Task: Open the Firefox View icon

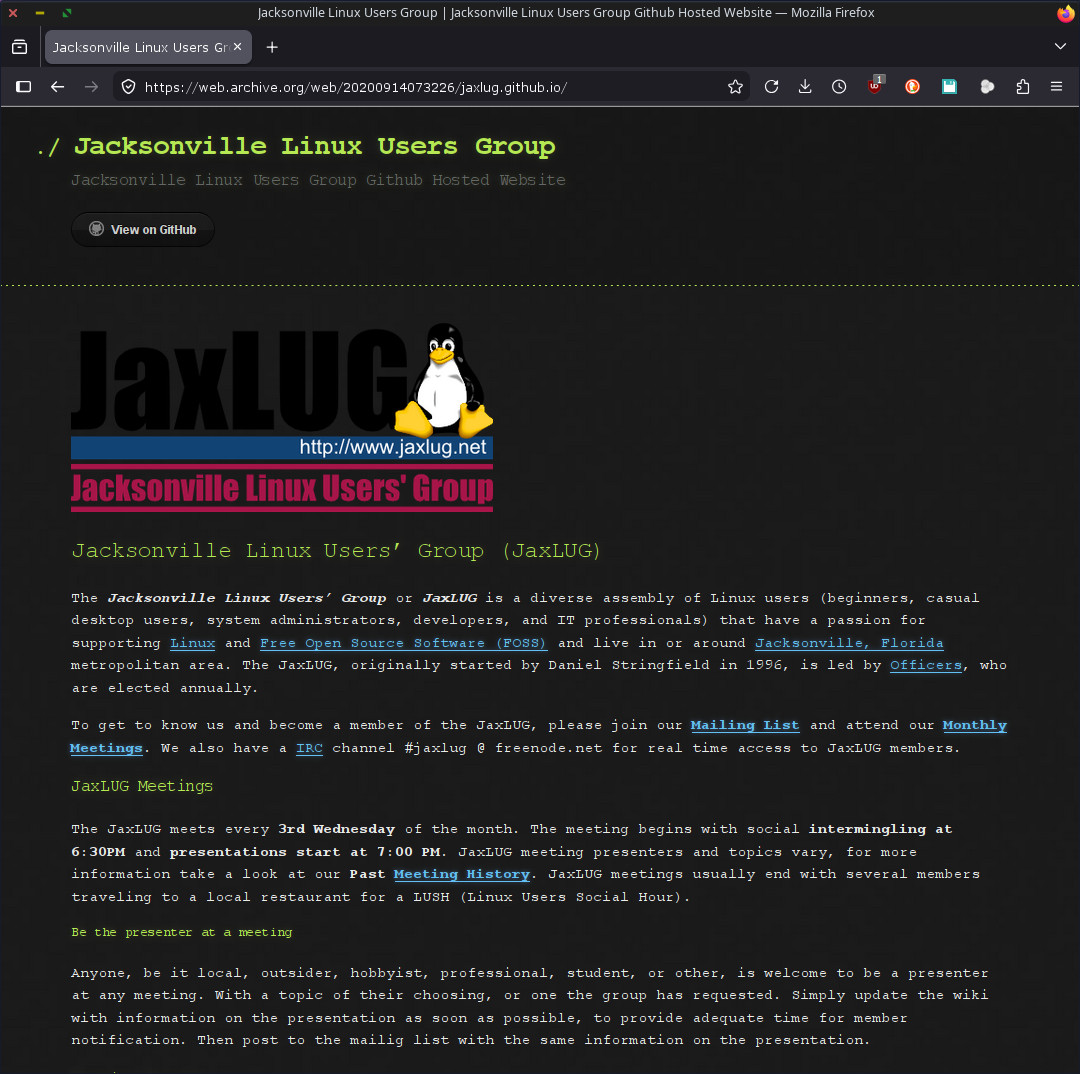Action: click(x=20, y=47)
